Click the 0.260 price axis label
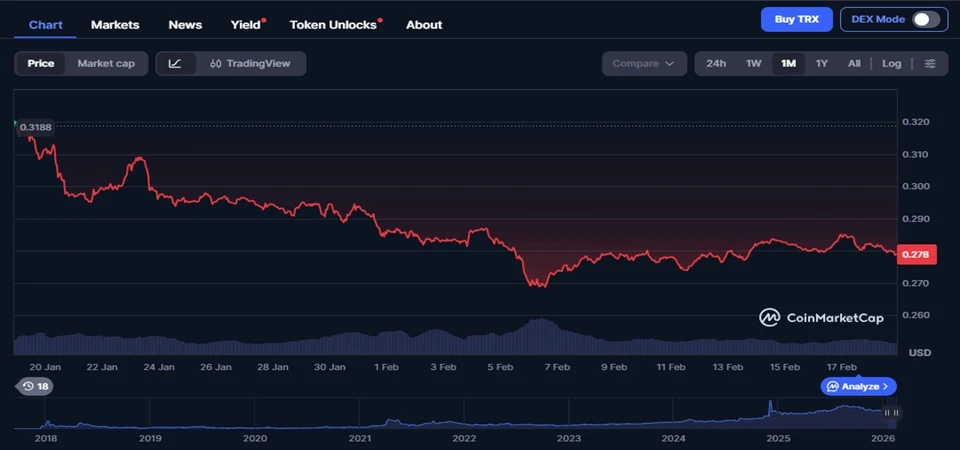 tap(917, 315)
